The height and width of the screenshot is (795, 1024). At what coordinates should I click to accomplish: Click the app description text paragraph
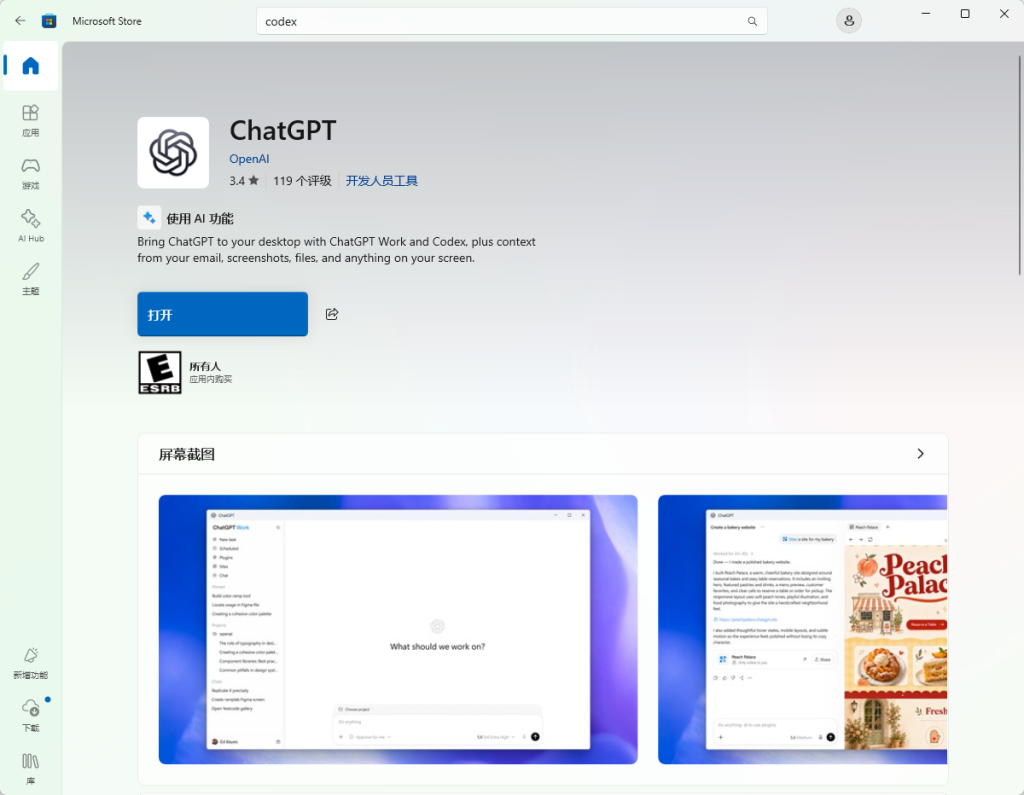click(x=336, y=250)
